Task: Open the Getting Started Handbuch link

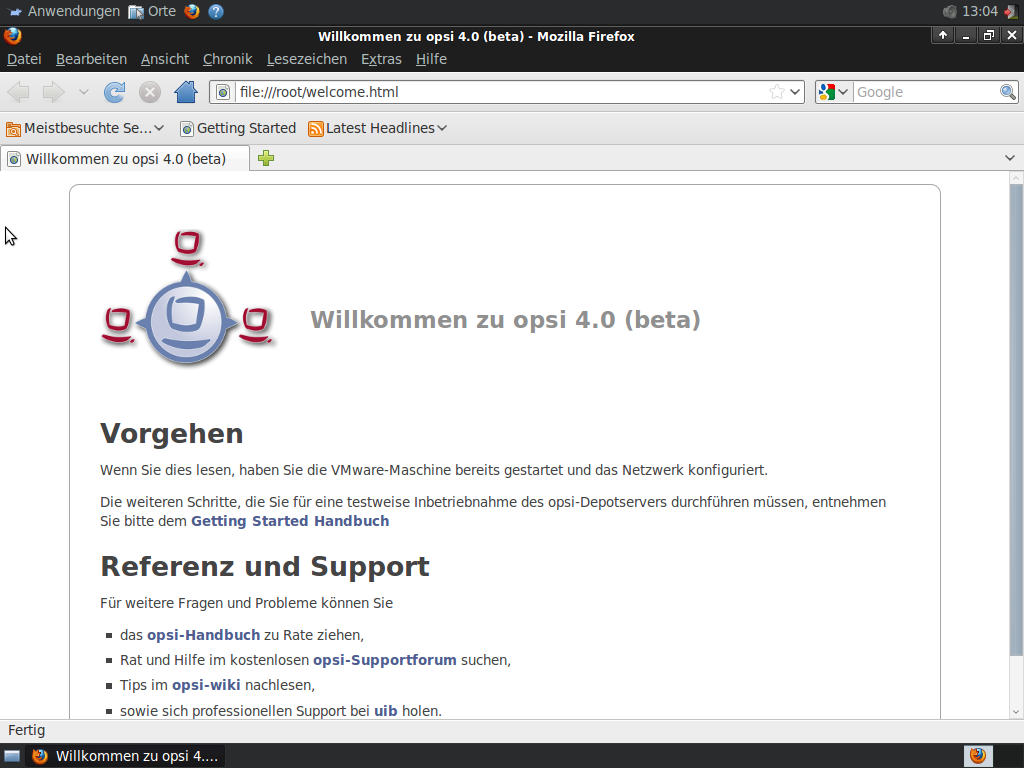Action: coord(290,521)
